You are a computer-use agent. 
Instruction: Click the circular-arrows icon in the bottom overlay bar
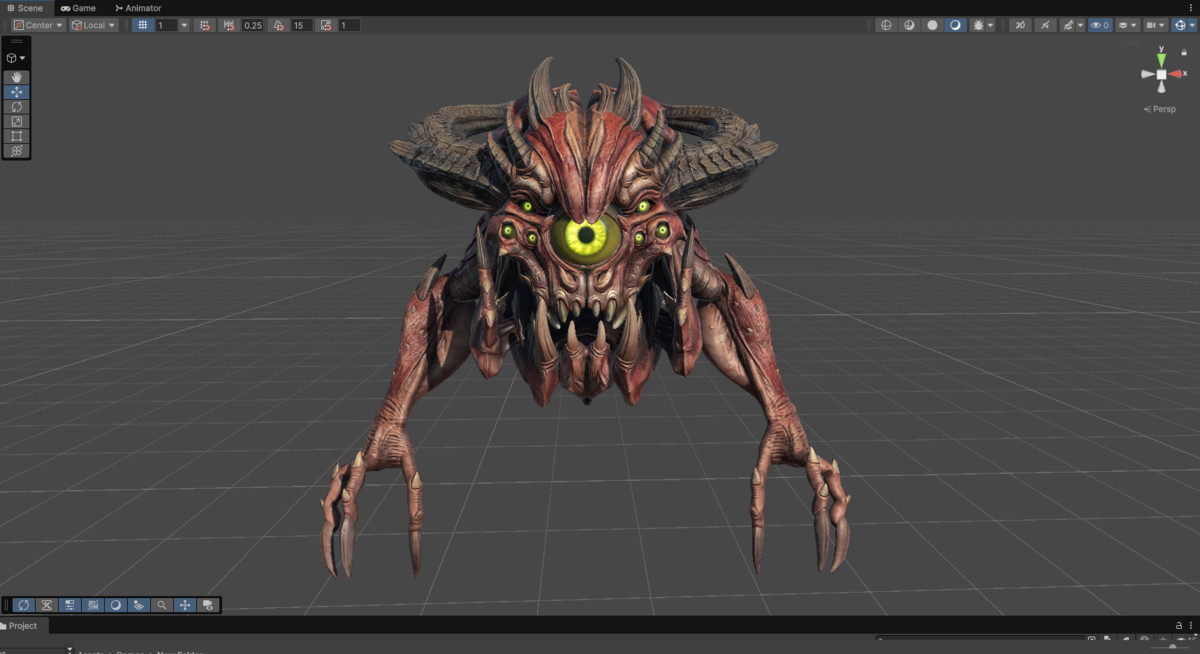point(24,605)
